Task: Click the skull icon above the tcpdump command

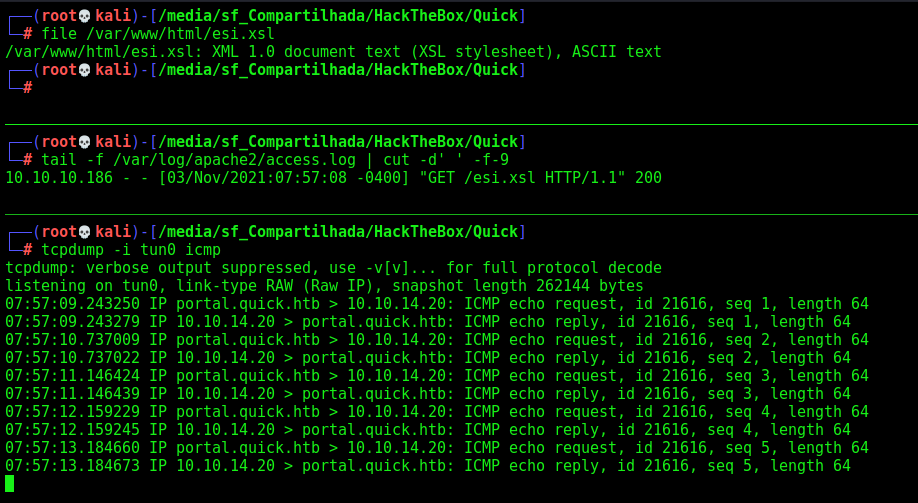Action: 84,232
